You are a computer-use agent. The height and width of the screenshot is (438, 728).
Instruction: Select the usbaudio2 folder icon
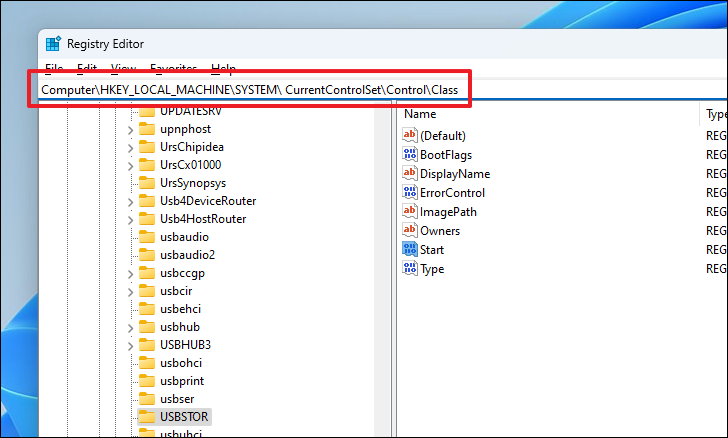[147, 255]
